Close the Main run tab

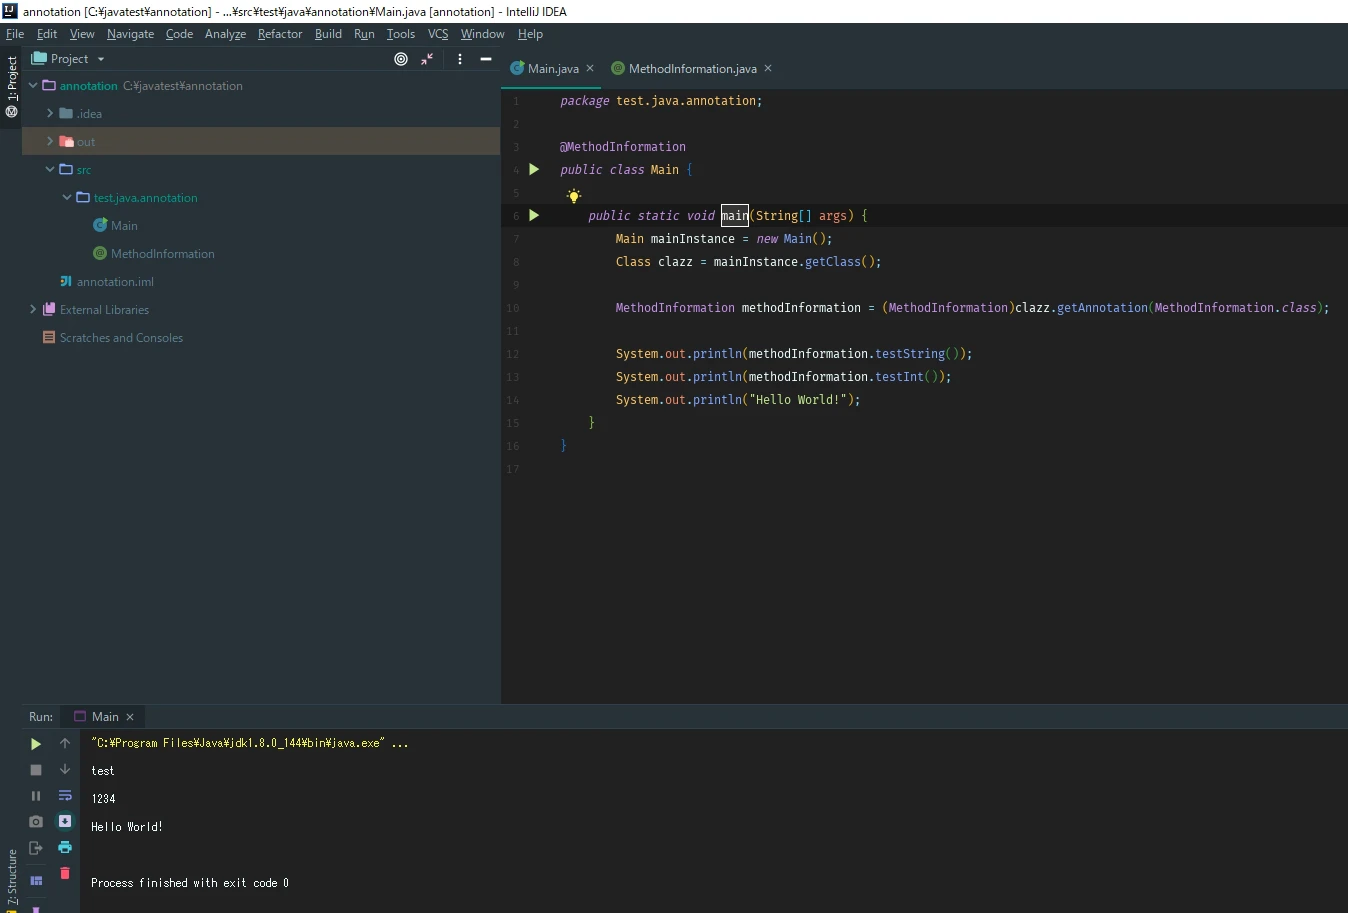pos(130,717)
